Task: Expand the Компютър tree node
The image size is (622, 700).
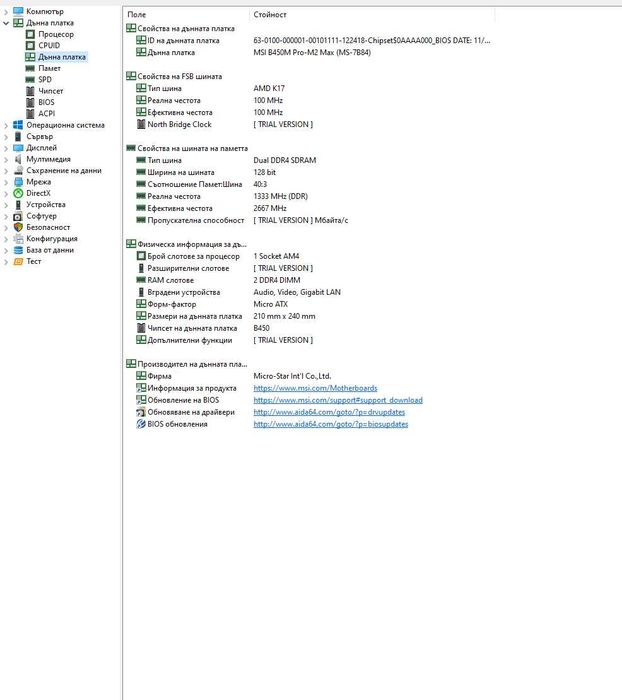Action: click(x=6, y=11)
